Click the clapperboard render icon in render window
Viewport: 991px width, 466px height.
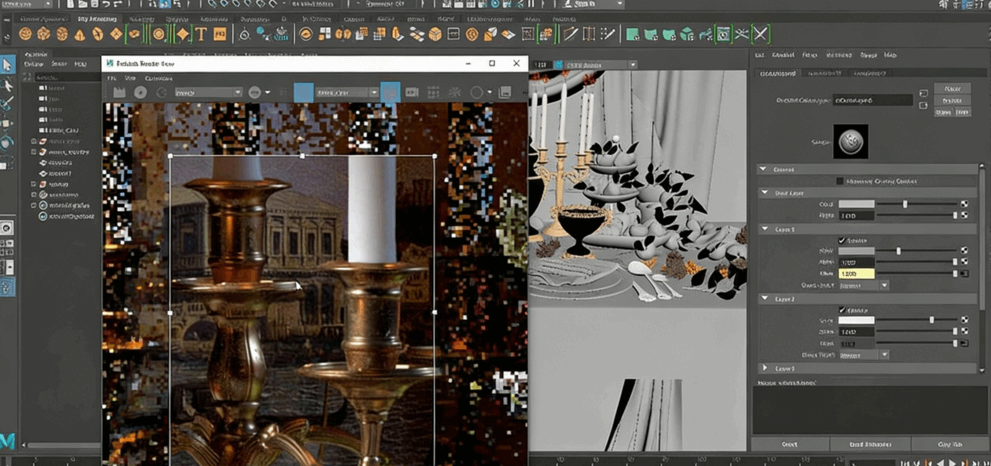pos(119,93)
